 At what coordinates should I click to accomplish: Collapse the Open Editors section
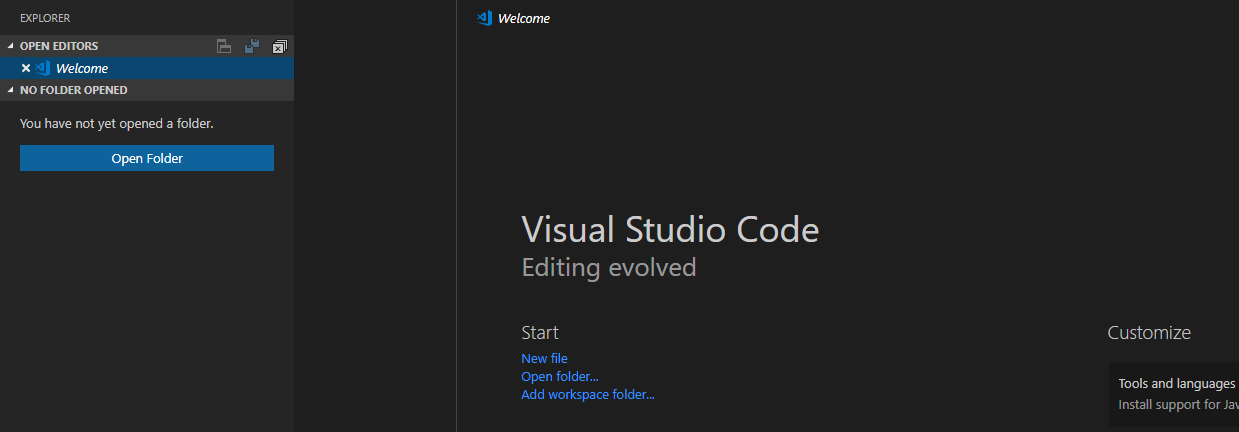click(x=12, y=46)
